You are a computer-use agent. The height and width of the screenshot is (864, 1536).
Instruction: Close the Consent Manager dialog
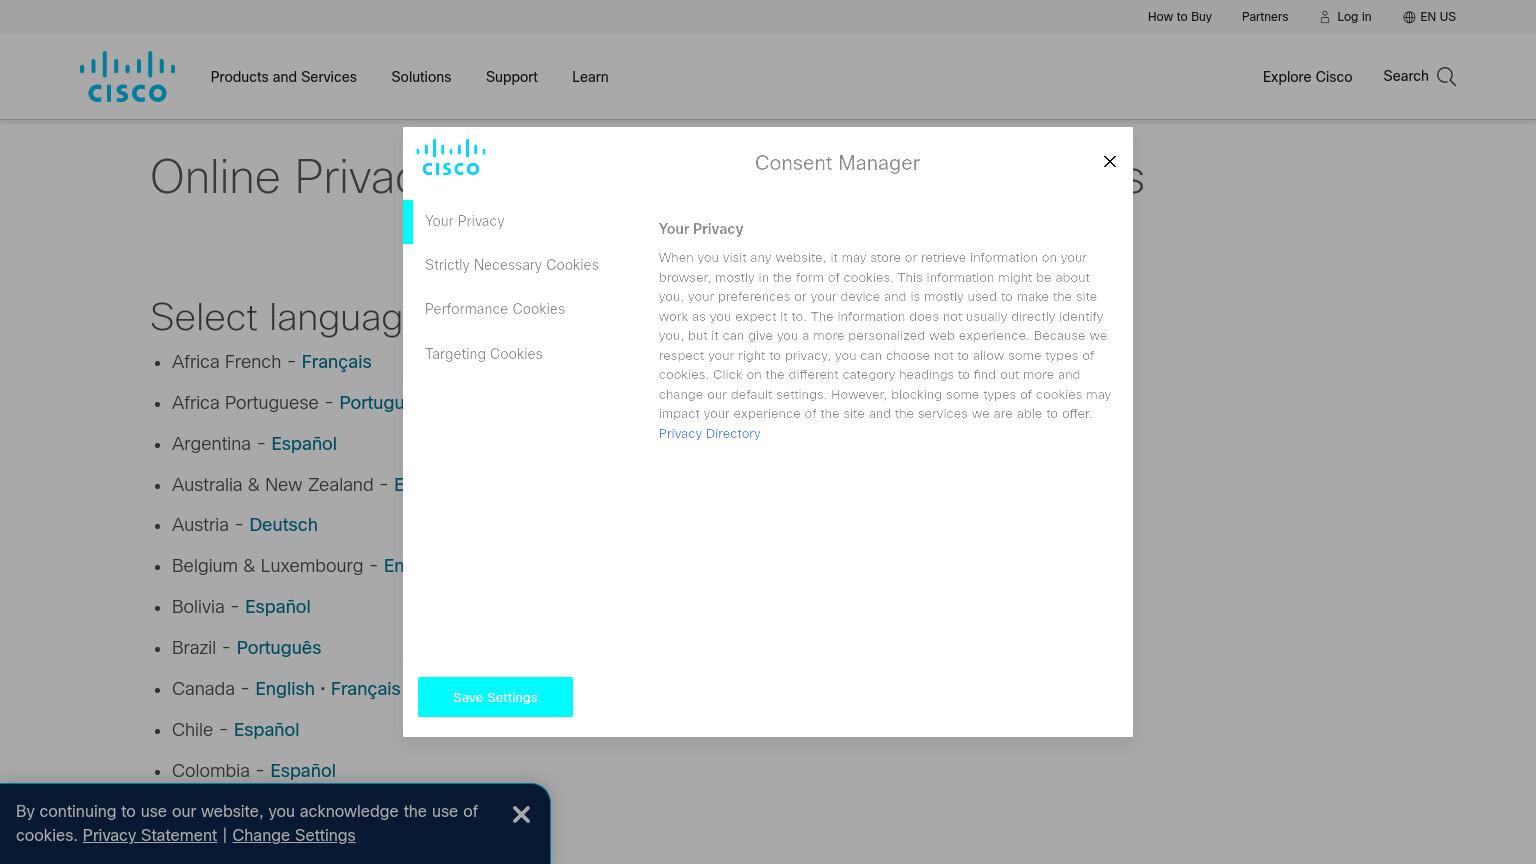pyautogui.click(x=1110, y=162)
